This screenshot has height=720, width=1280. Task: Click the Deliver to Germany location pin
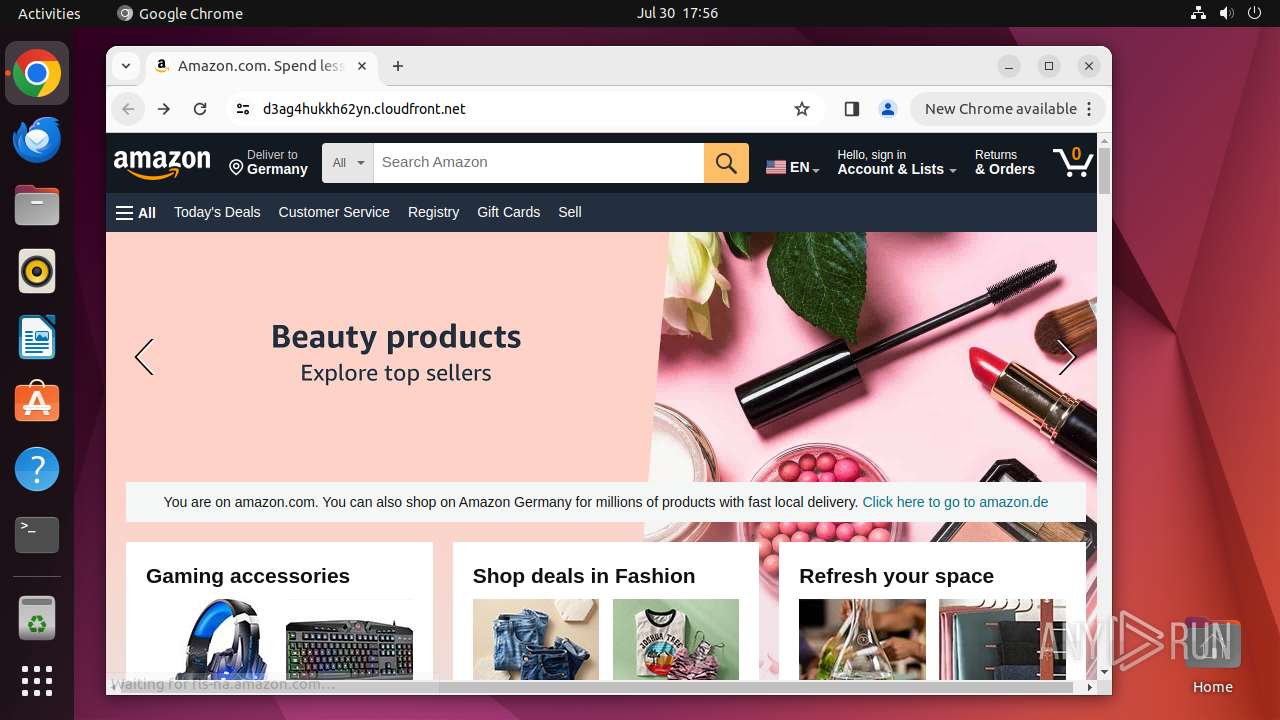tap(236, 168)
